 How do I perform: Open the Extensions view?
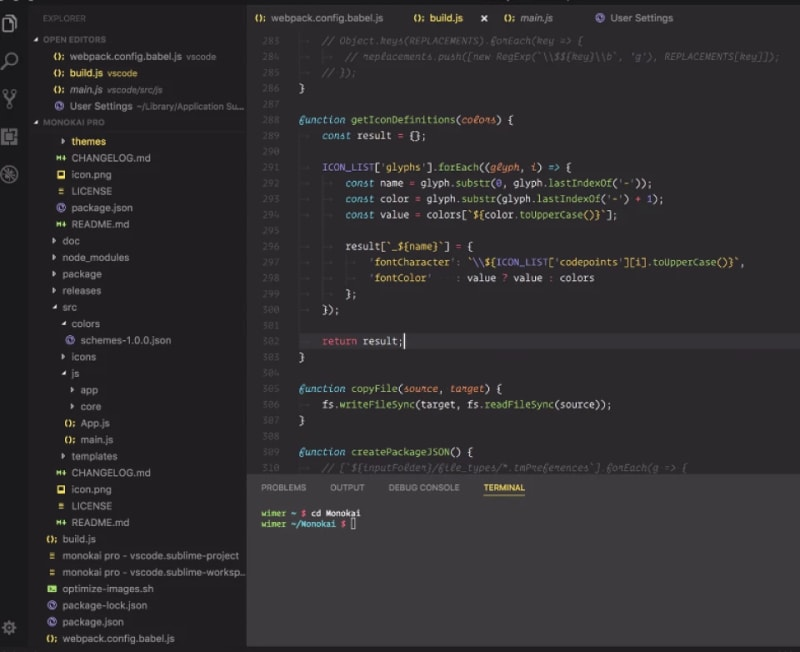[11, 137]
